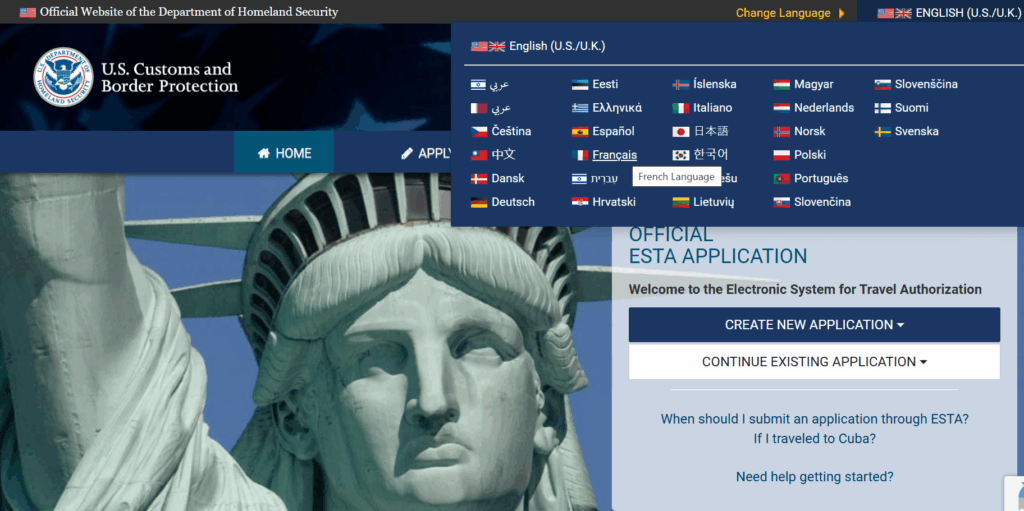Click the Italian flag beside Italiano
Screen dimensions: 1024x511
681,108
